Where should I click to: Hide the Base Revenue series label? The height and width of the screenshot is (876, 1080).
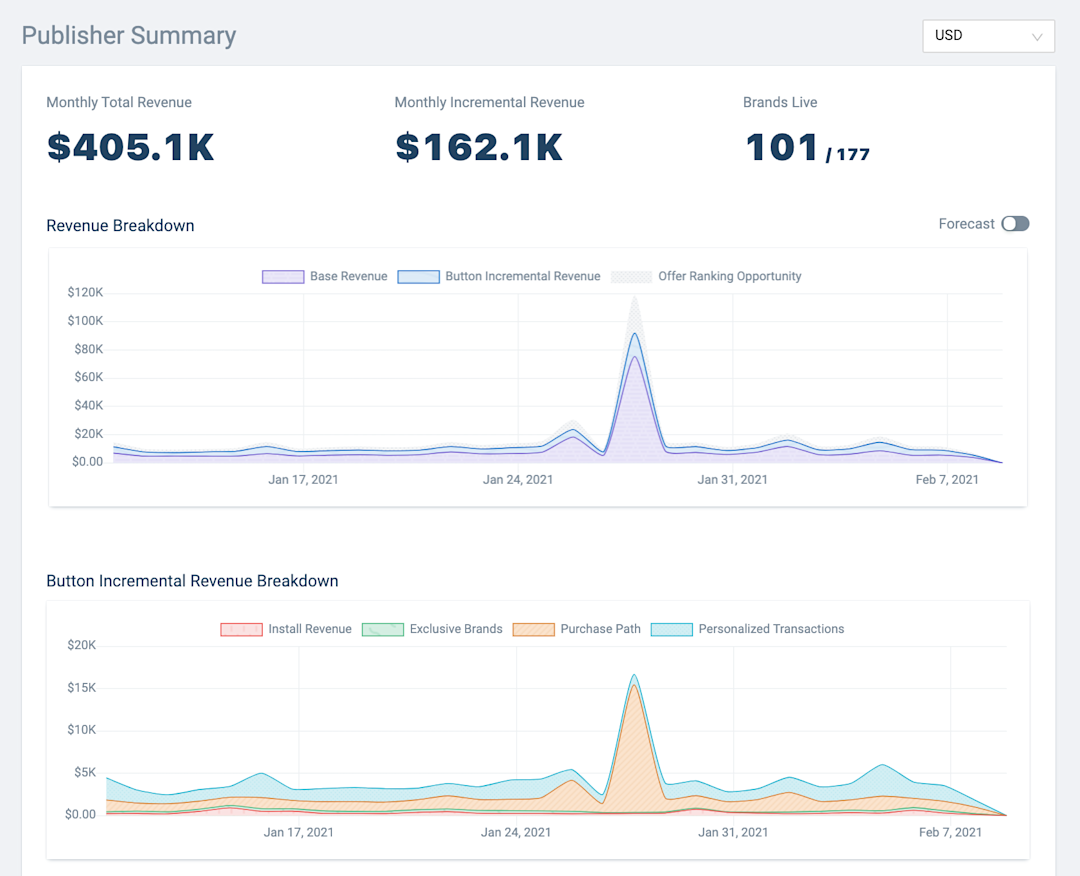(349, 276)
